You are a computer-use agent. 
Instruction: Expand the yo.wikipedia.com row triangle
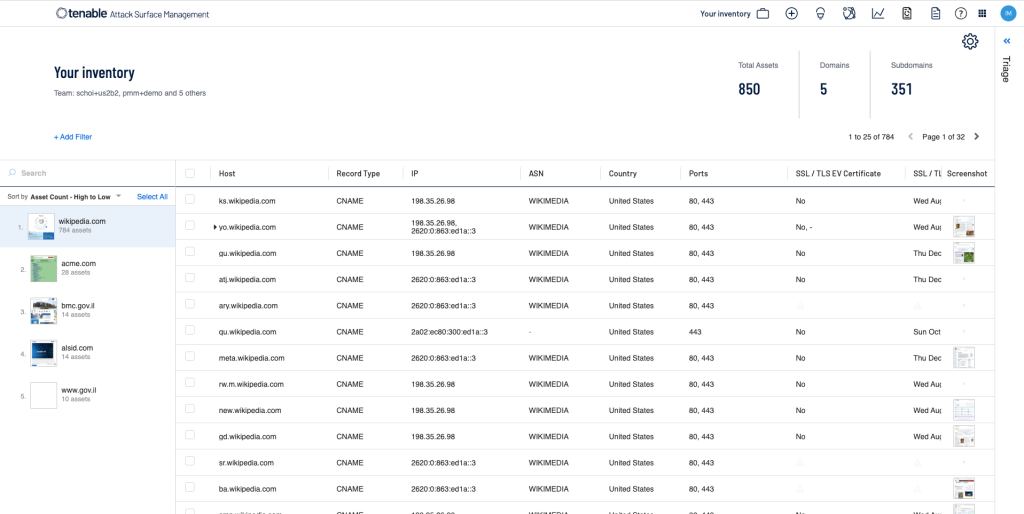[215, 227]
